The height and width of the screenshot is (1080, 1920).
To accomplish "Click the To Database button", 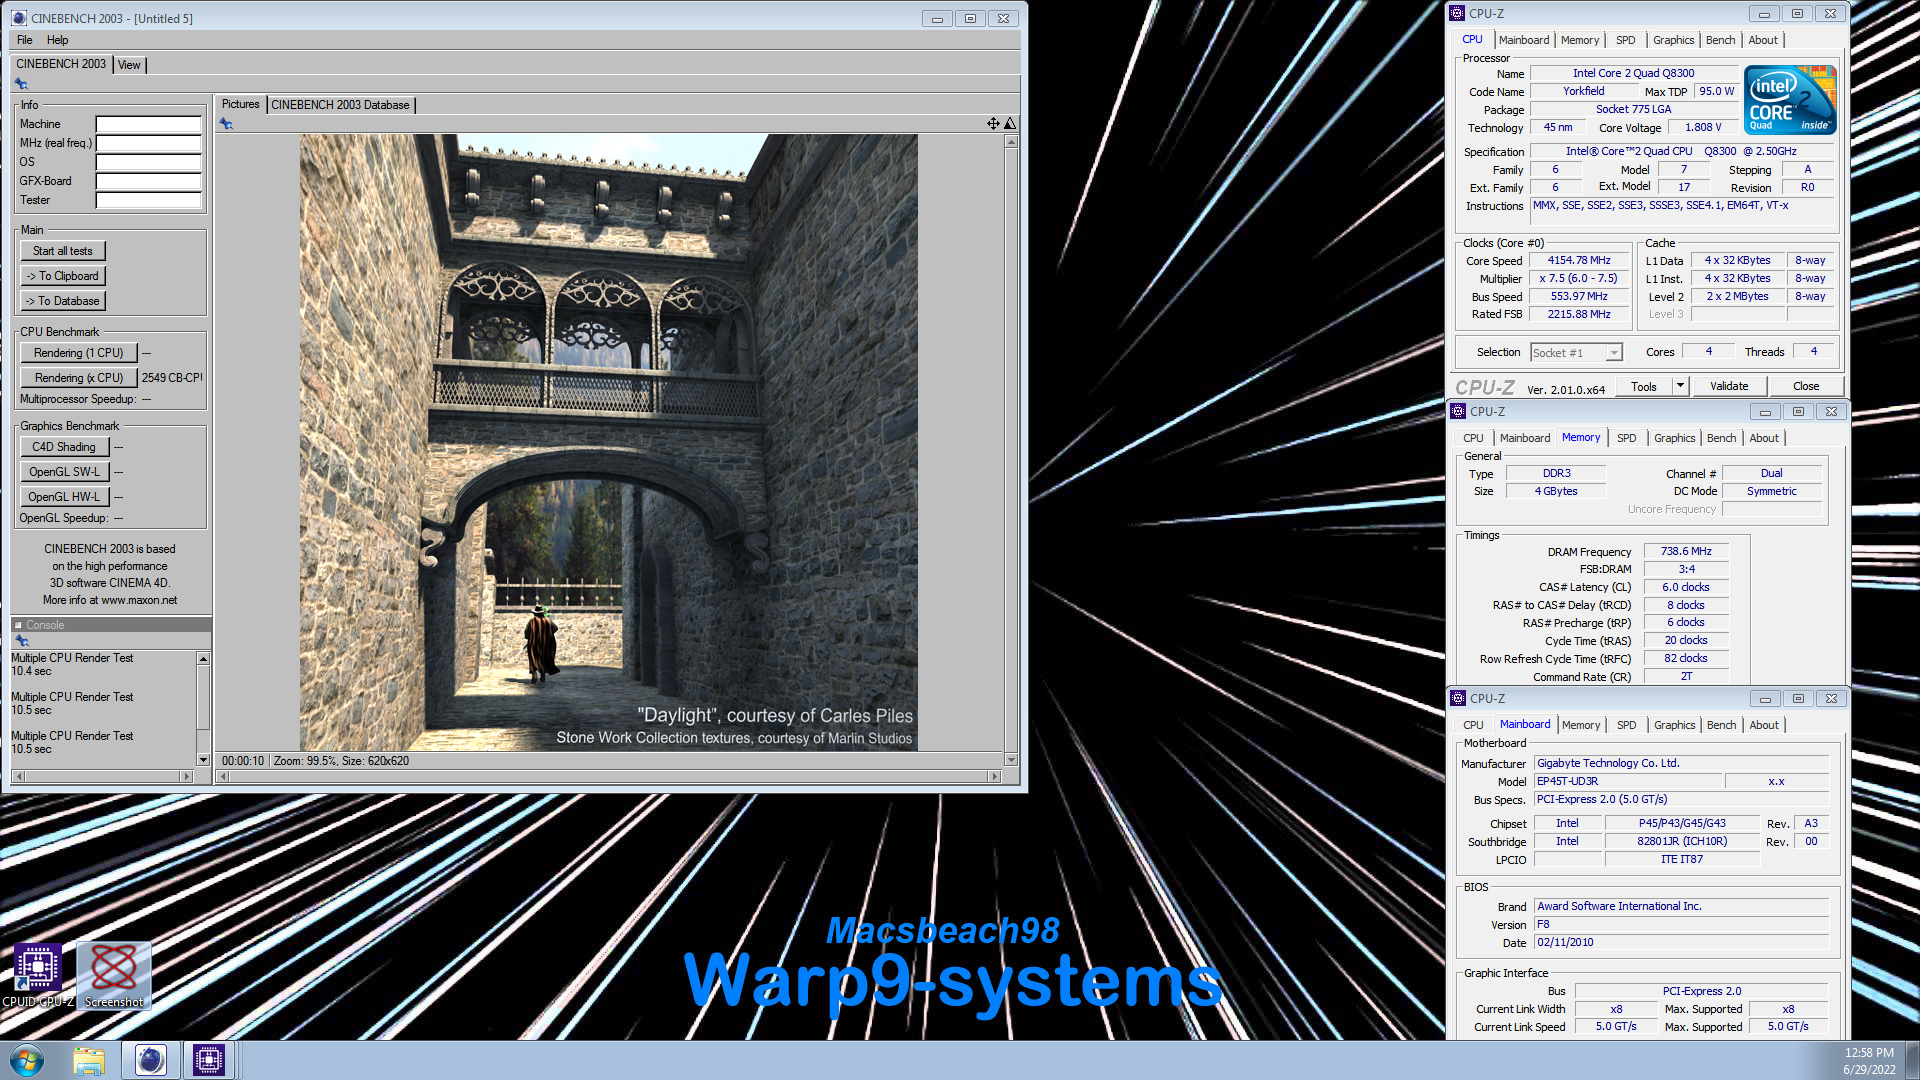I will point(63,301).
